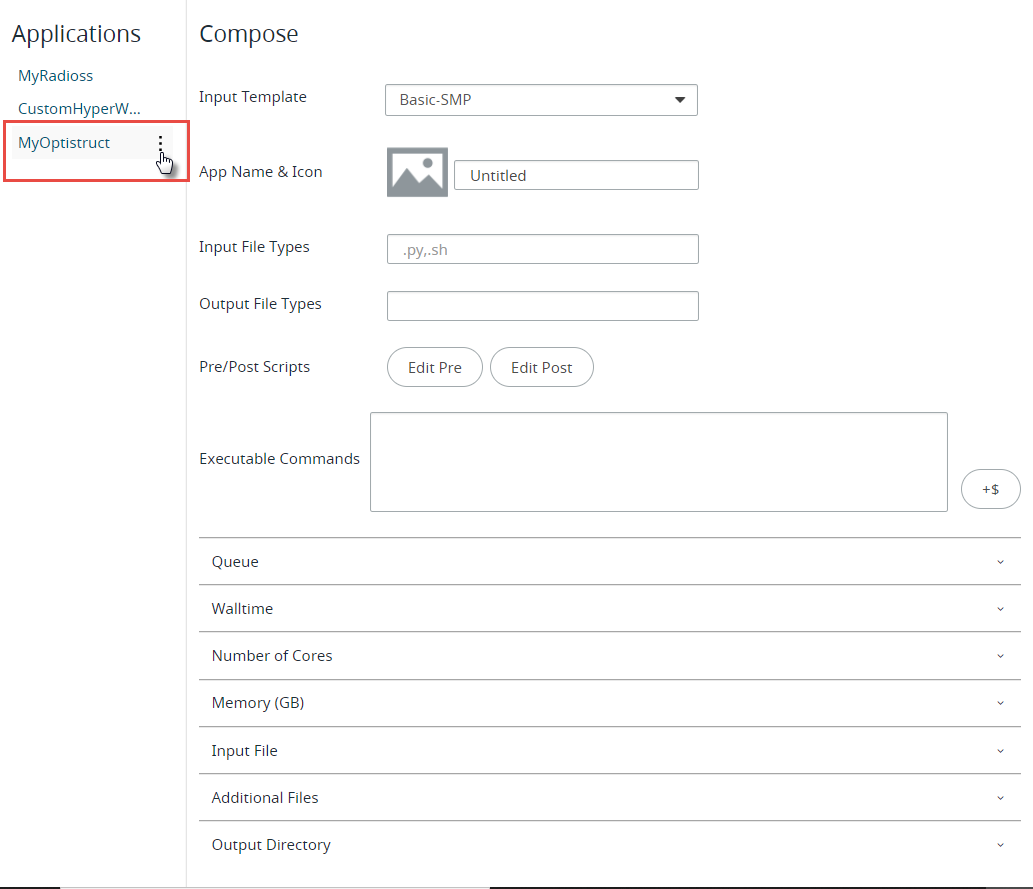Click the Edit Pre script button
This screenshot has height=889, width=1033.
click(435, 367)
